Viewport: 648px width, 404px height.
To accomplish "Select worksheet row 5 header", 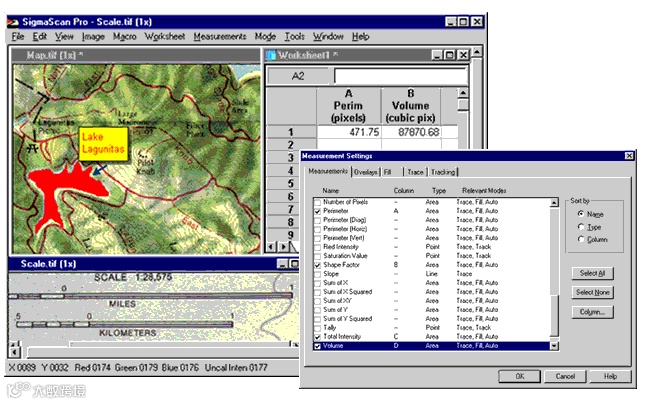I will pyautogui.click(x=291, y=183).
